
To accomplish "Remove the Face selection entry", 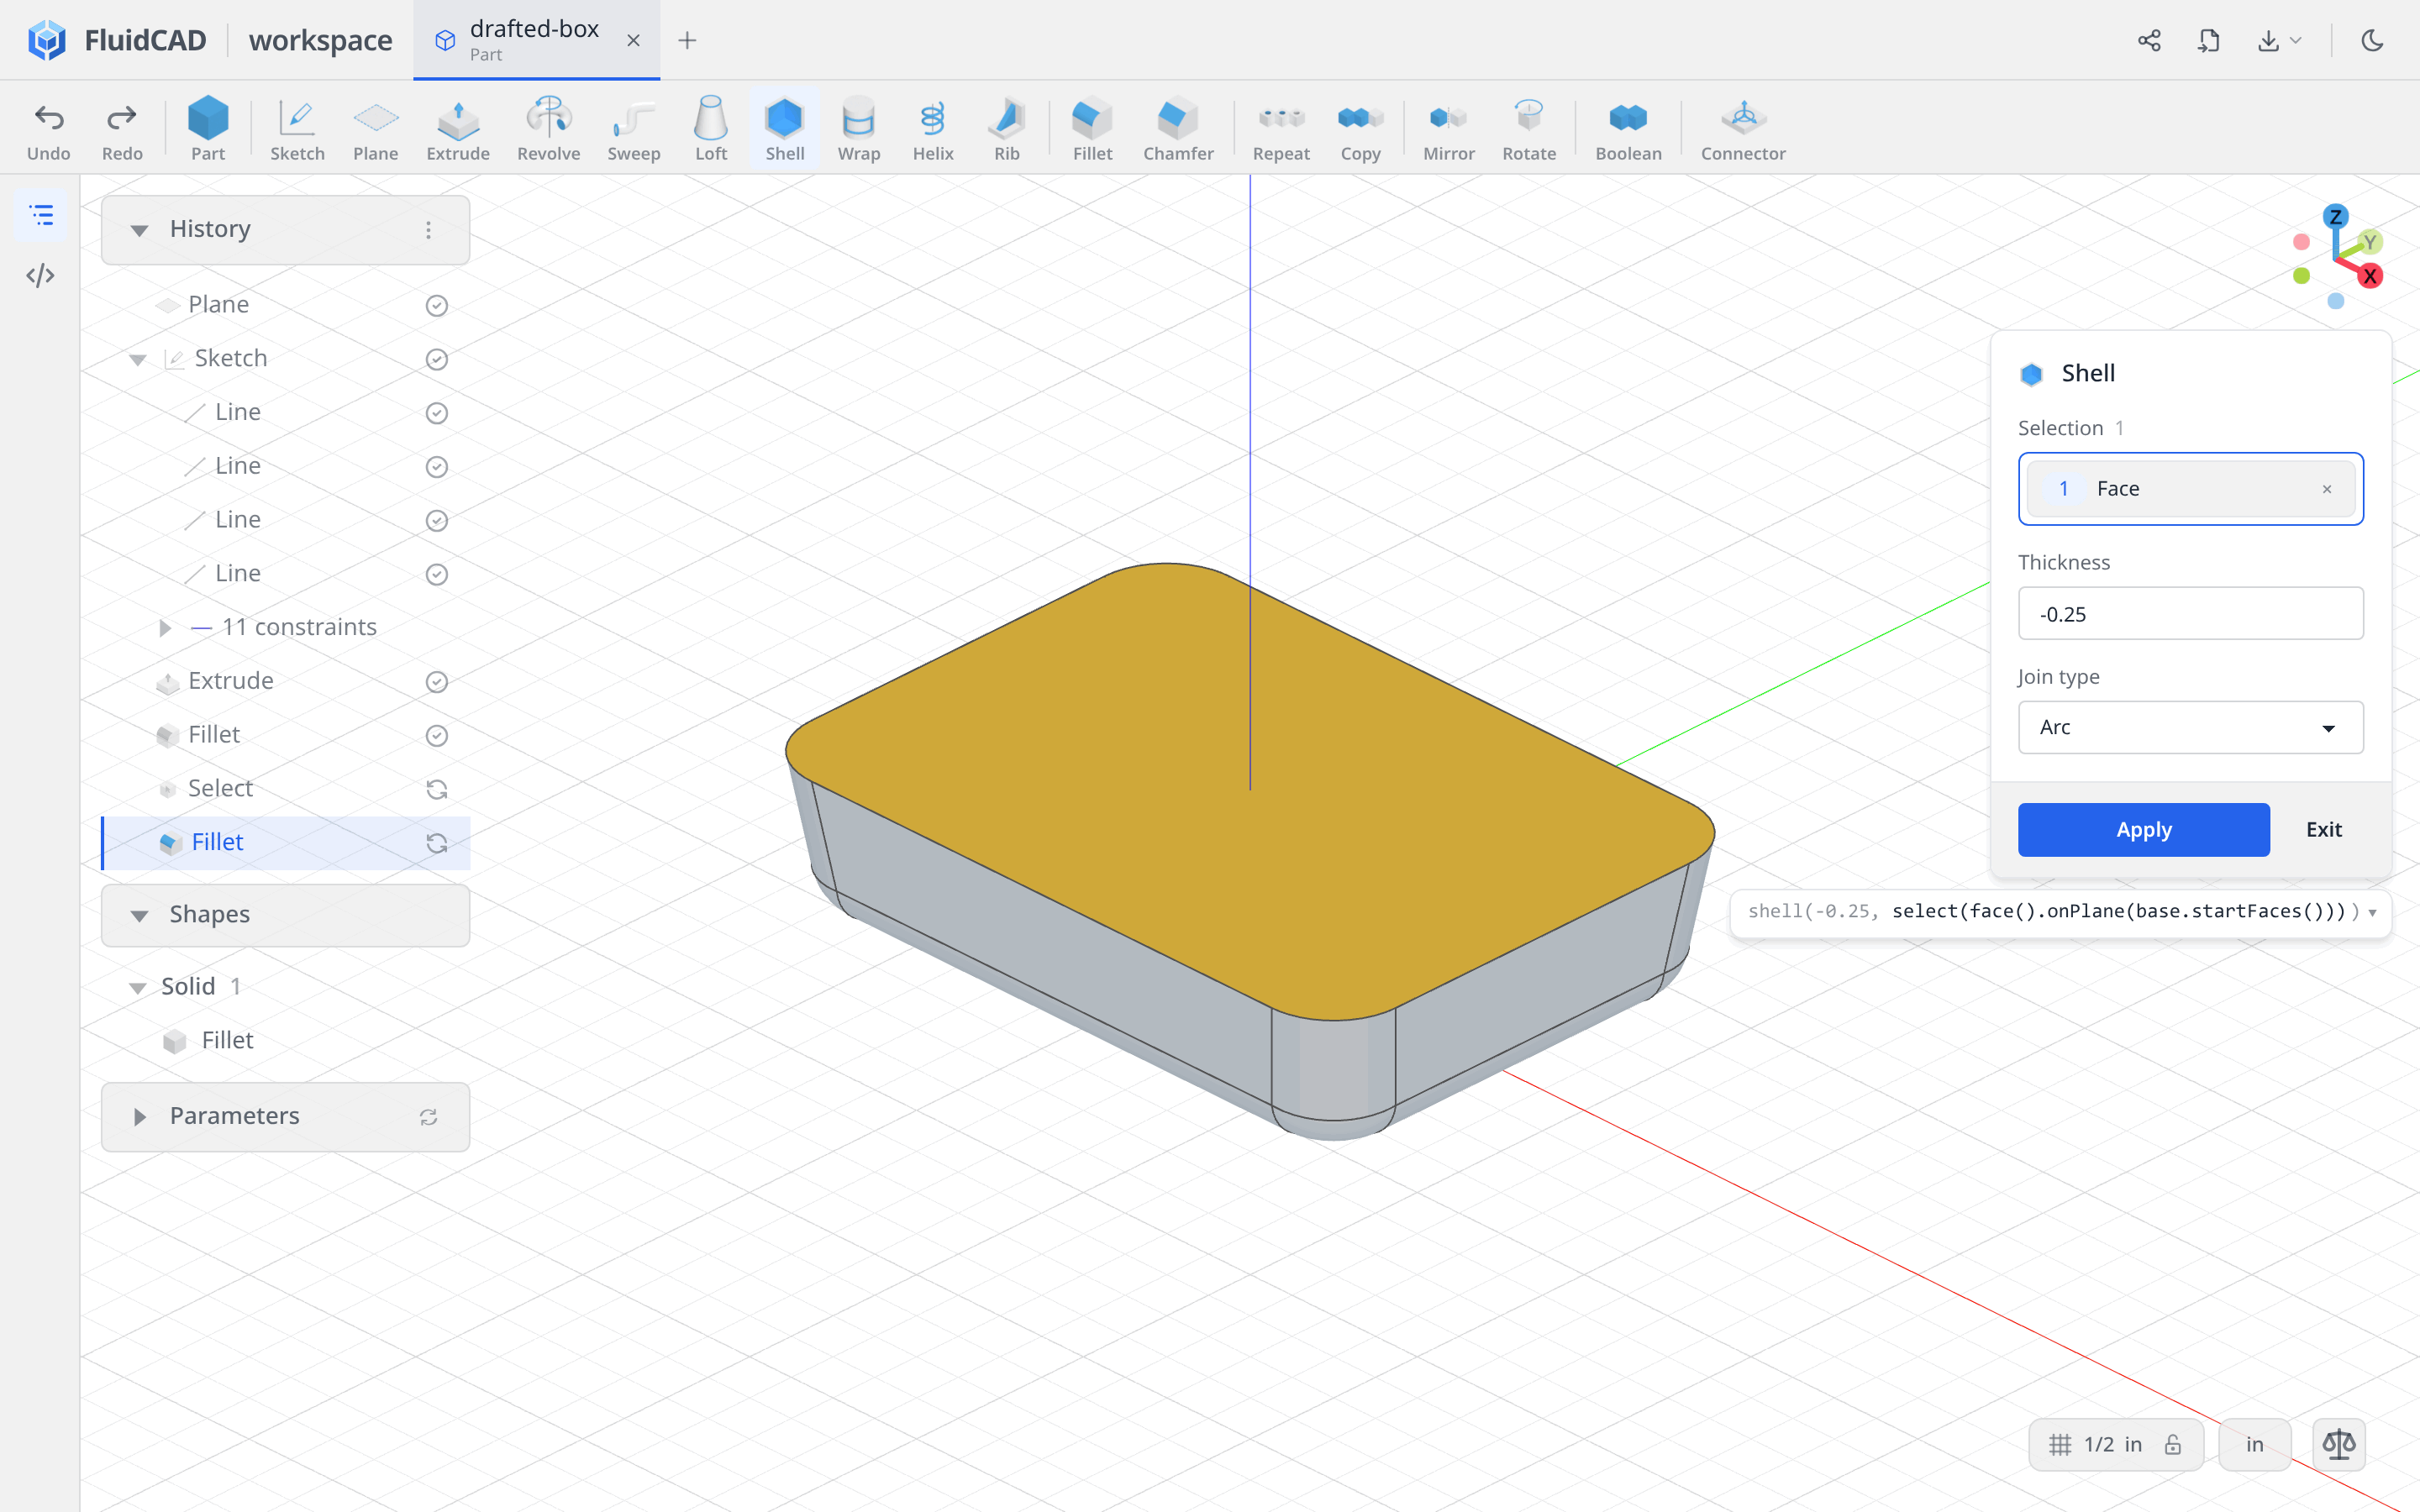I will click(x=2327, y=489).
